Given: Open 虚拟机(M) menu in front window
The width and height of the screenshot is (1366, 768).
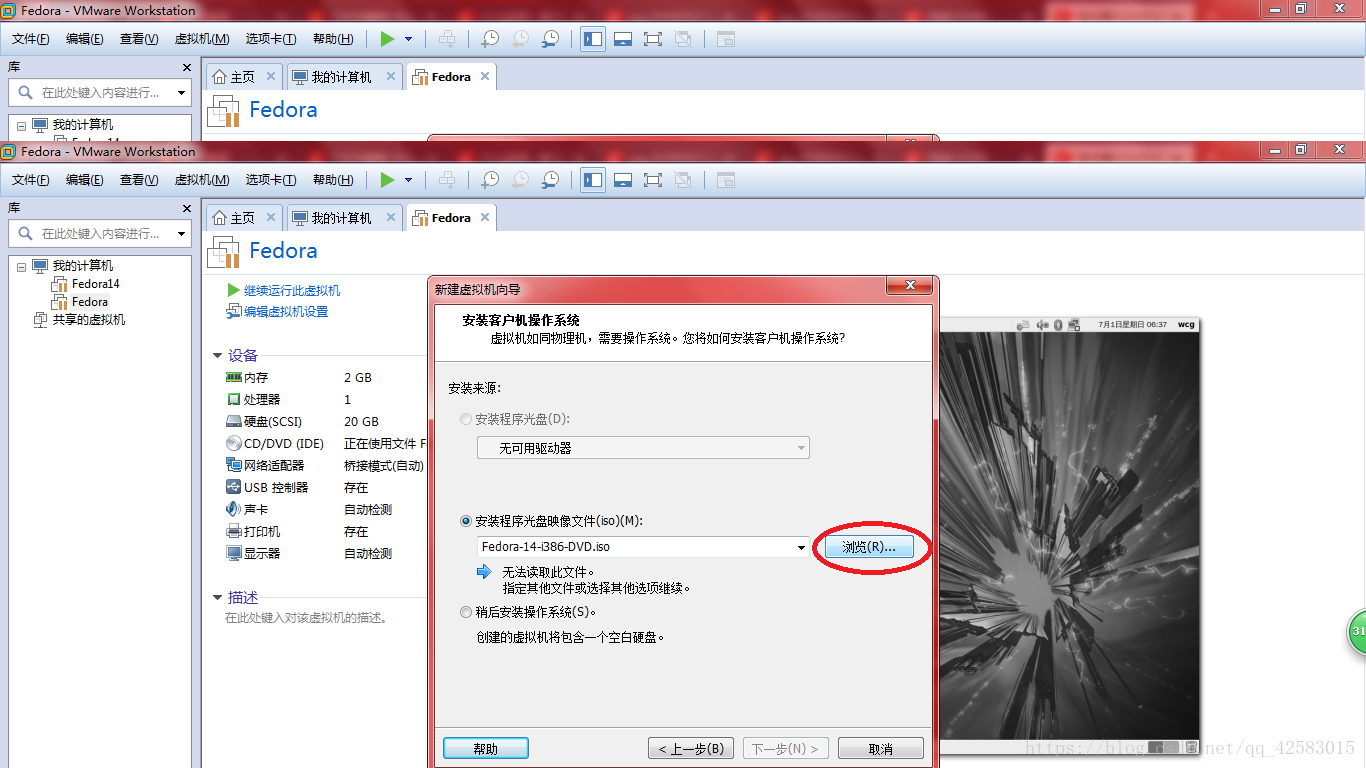Looking at the screenshot, I should (202, 180).
